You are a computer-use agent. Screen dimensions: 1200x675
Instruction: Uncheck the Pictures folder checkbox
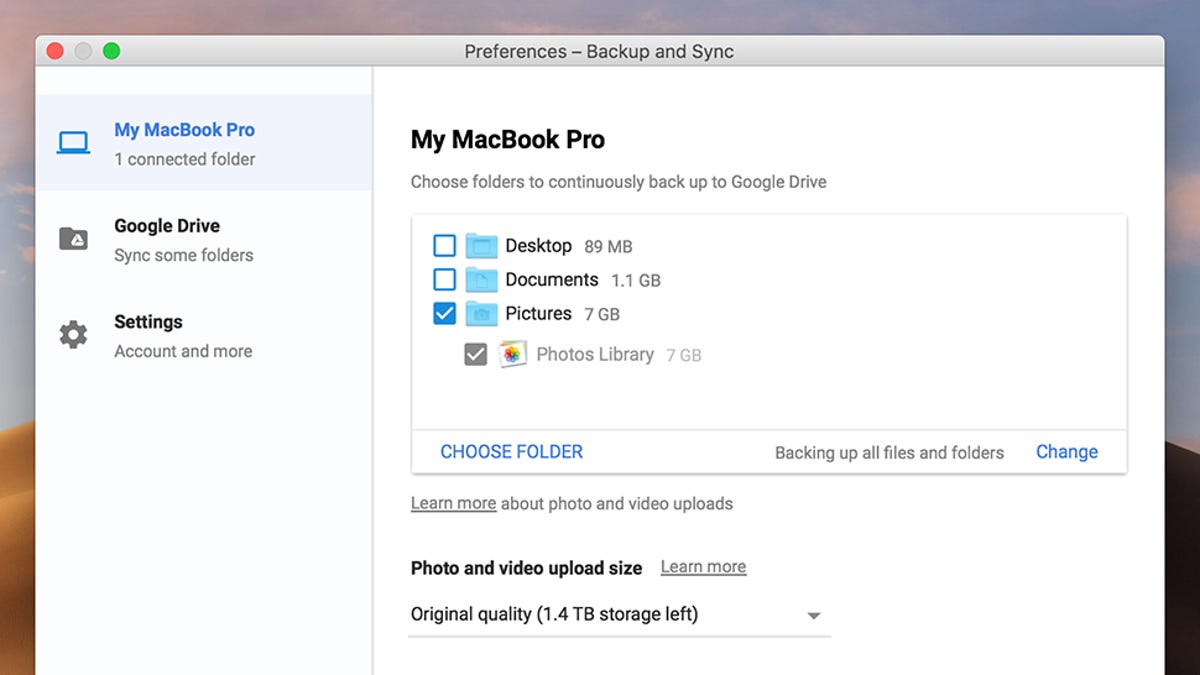point(444,313)
